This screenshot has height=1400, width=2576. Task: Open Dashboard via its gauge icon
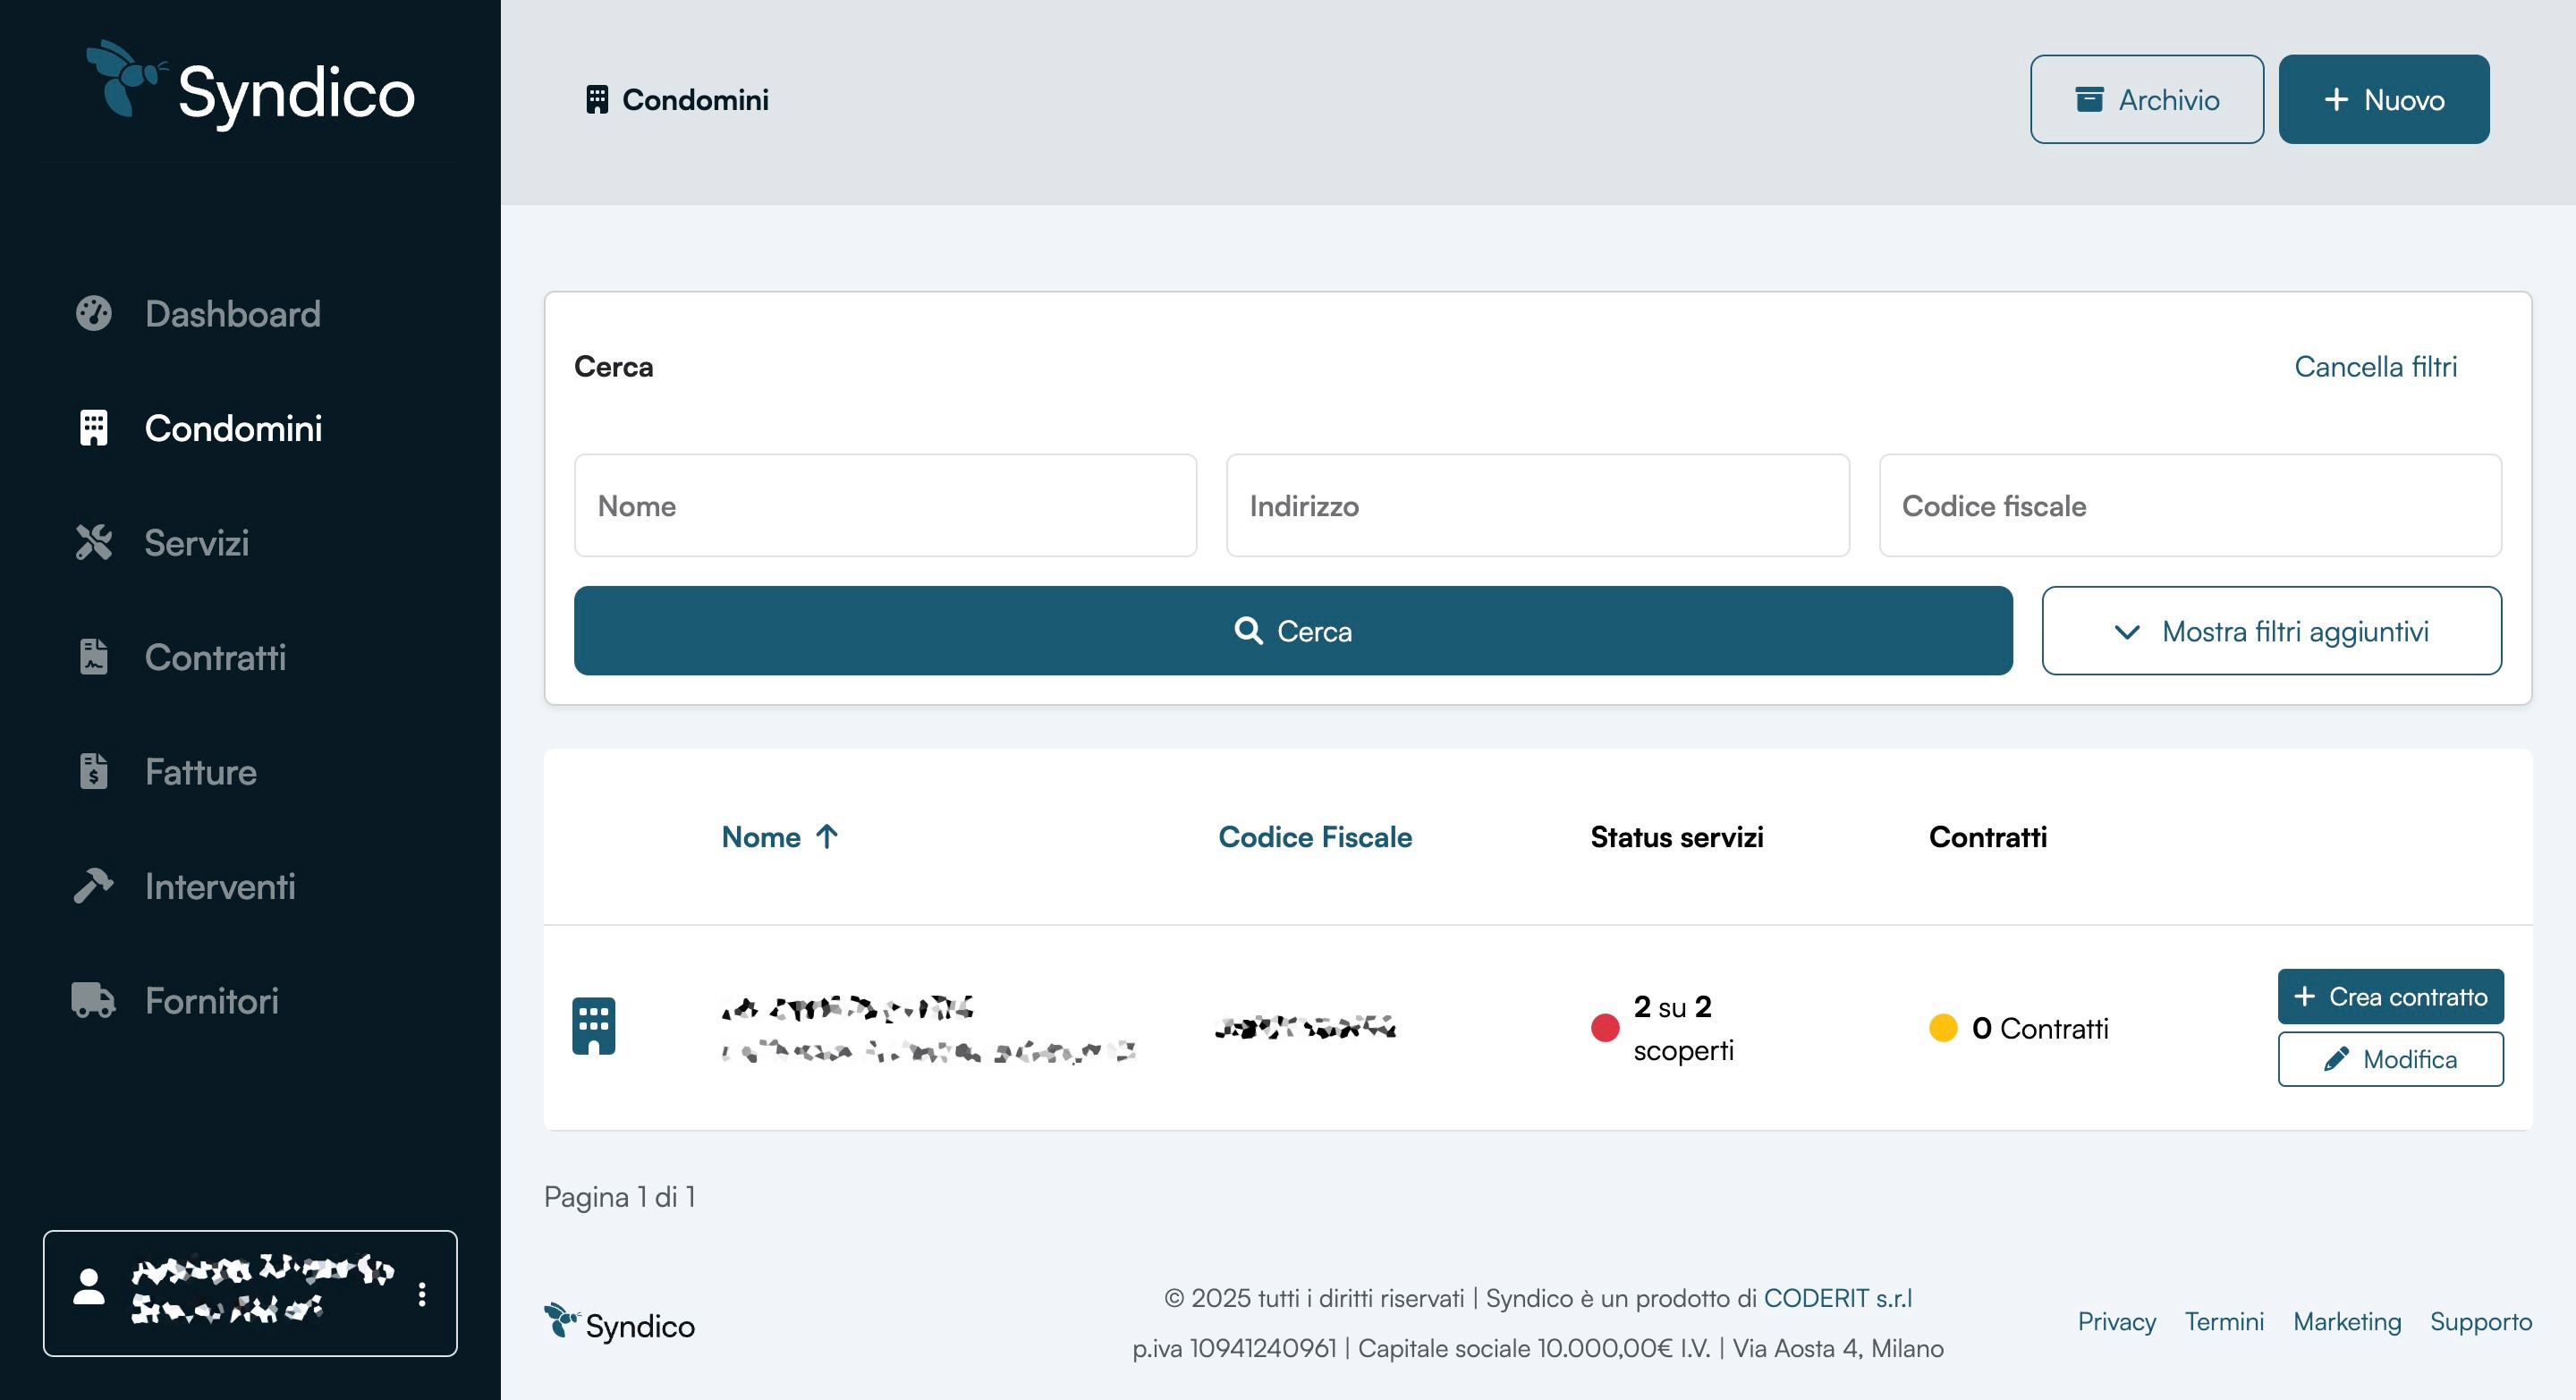click(x=94, y=314)
